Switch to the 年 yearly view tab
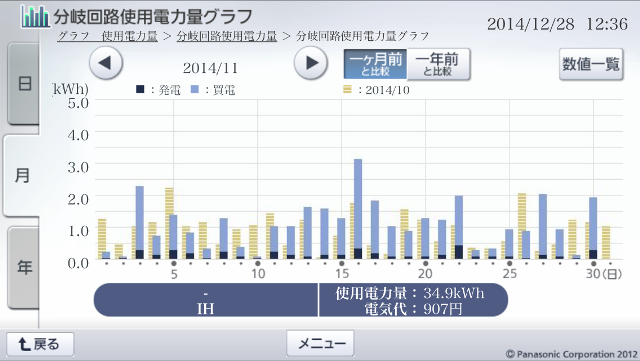This screenshot has width=640, height=361. (x=23, y=267)
